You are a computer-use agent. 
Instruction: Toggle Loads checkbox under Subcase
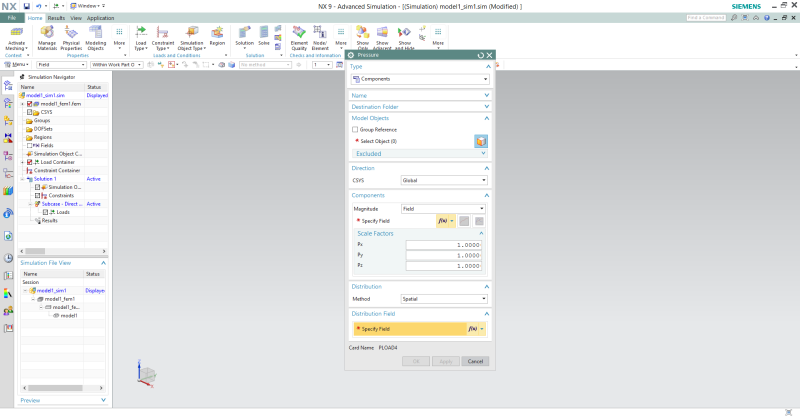click(x=45, y=212)
